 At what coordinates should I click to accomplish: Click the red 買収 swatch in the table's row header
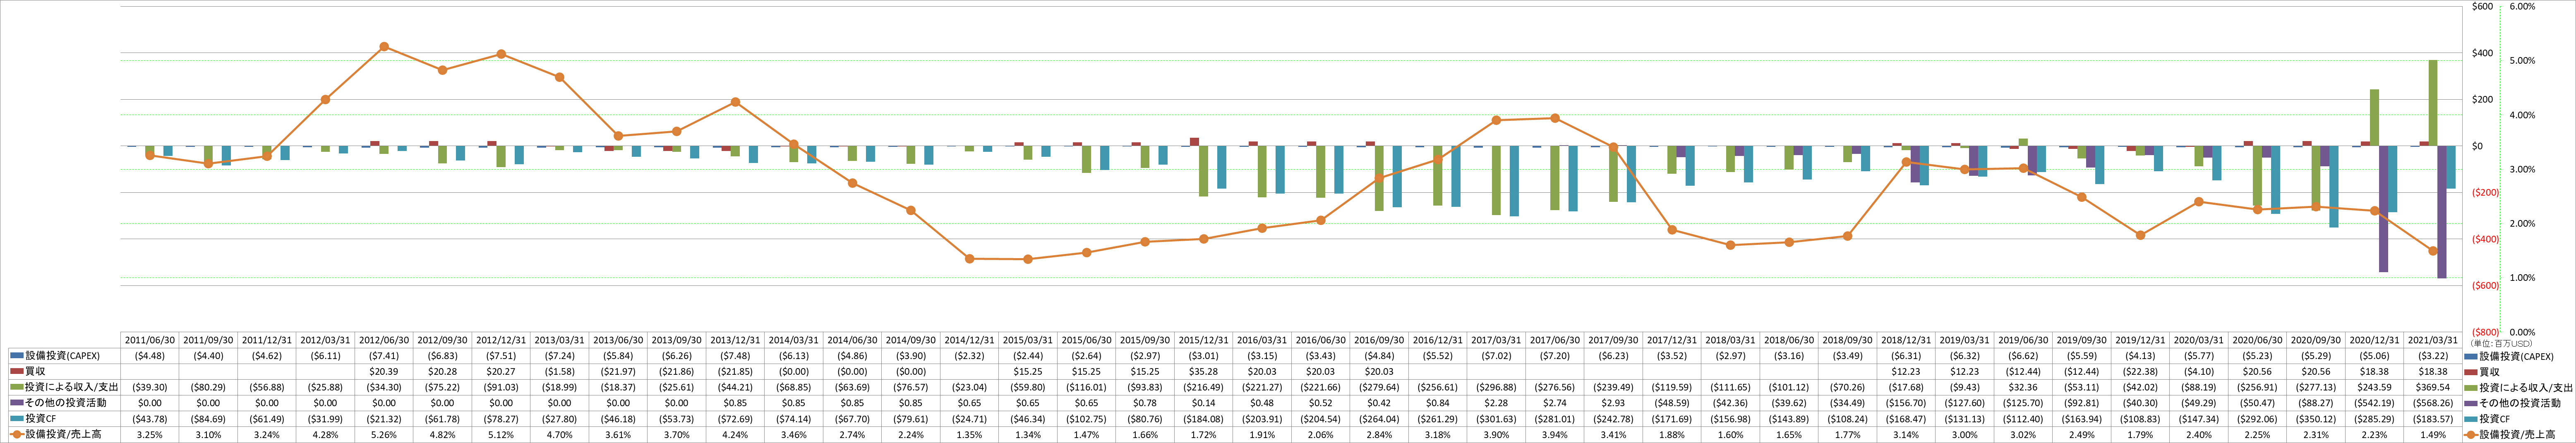[16, 371]
